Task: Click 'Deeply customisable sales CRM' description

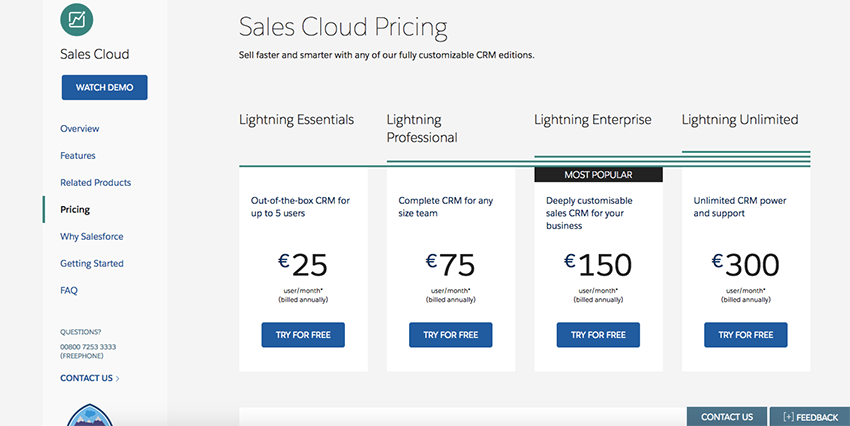Action: pos(589,213)
